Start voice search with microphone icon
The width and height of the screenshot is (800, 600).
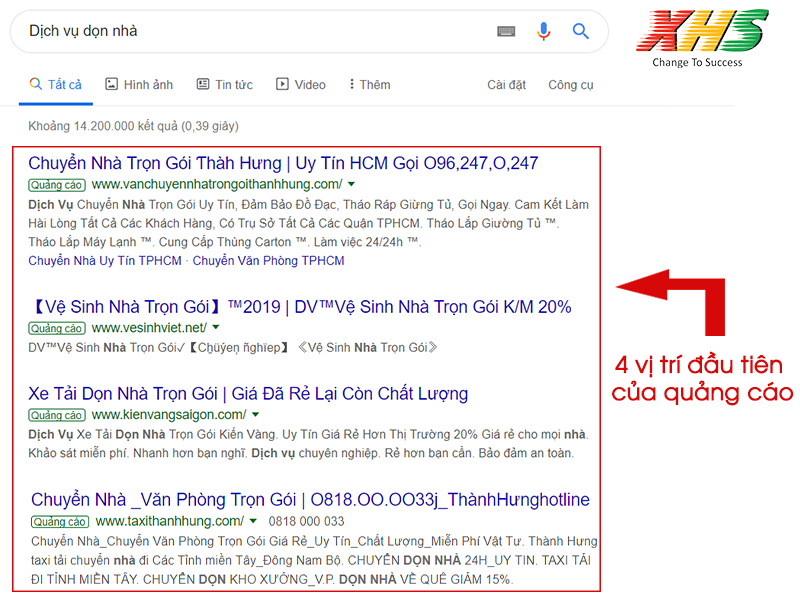544,32
